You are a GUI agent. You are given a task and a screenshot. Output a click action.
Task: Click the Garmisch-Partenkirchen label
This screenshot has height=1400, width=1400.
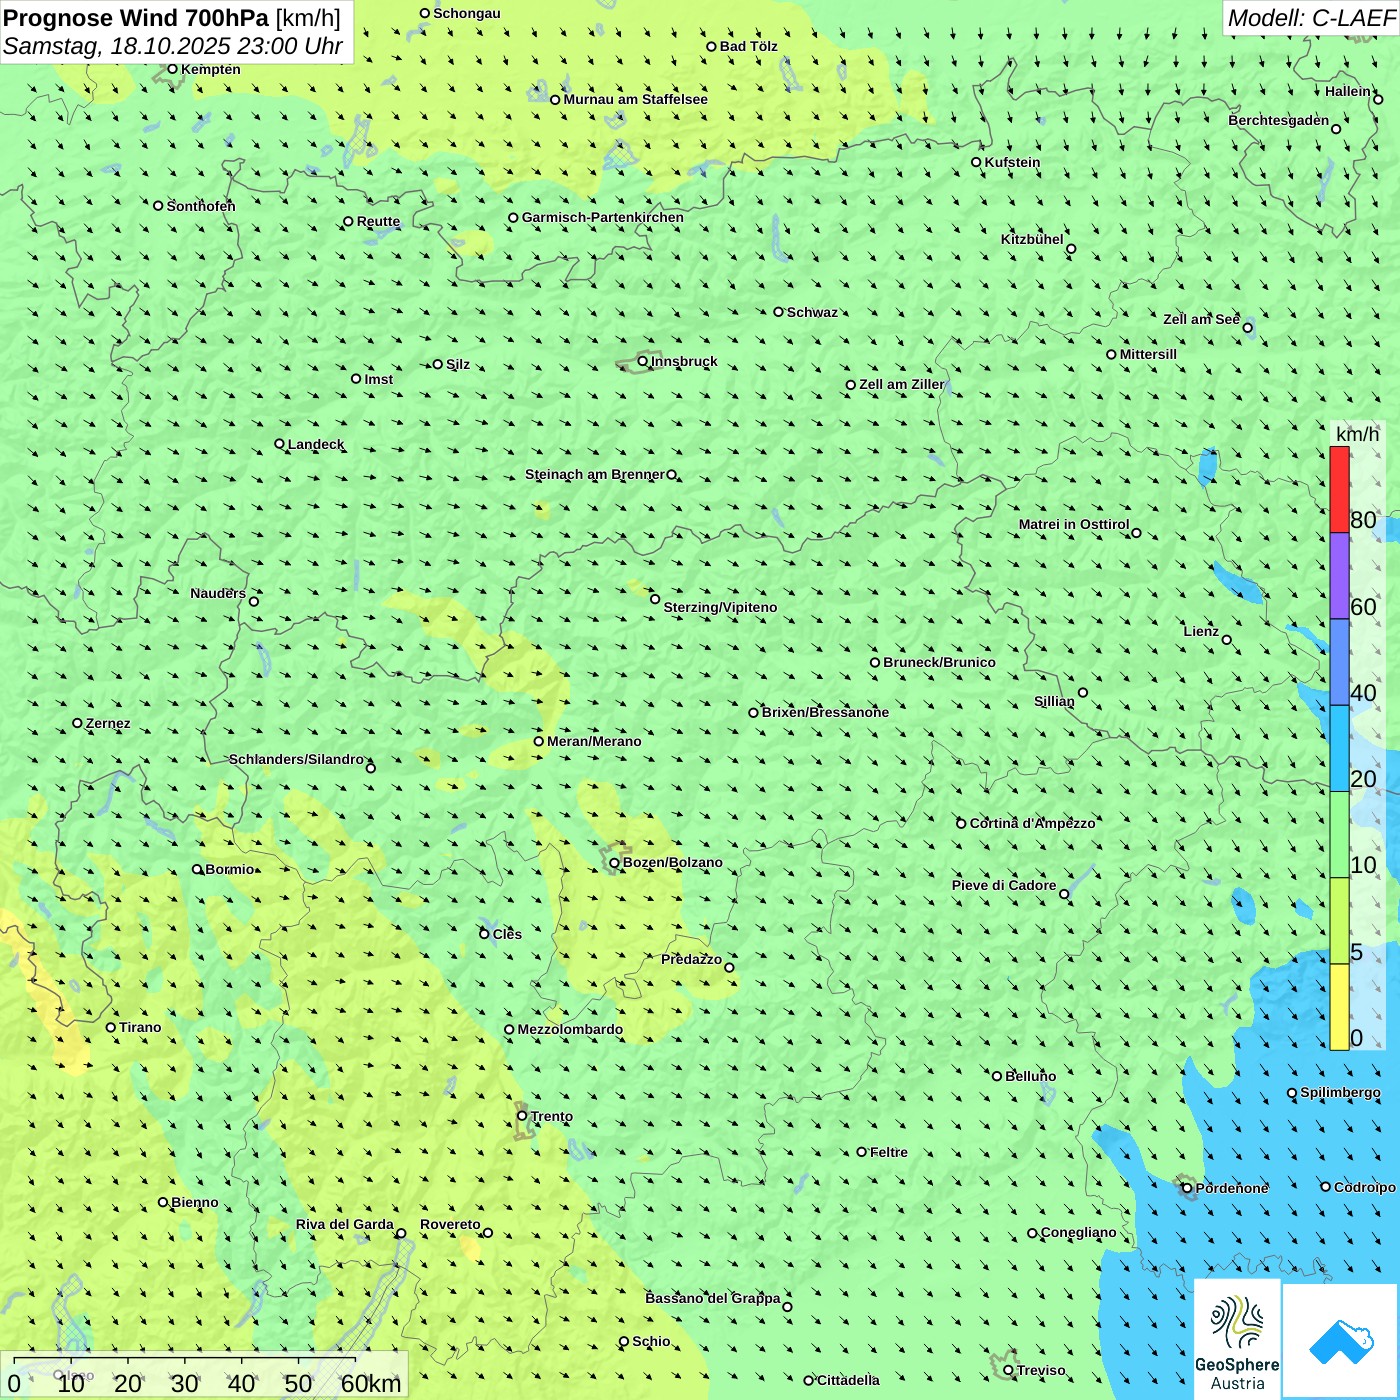coord(602,217)
